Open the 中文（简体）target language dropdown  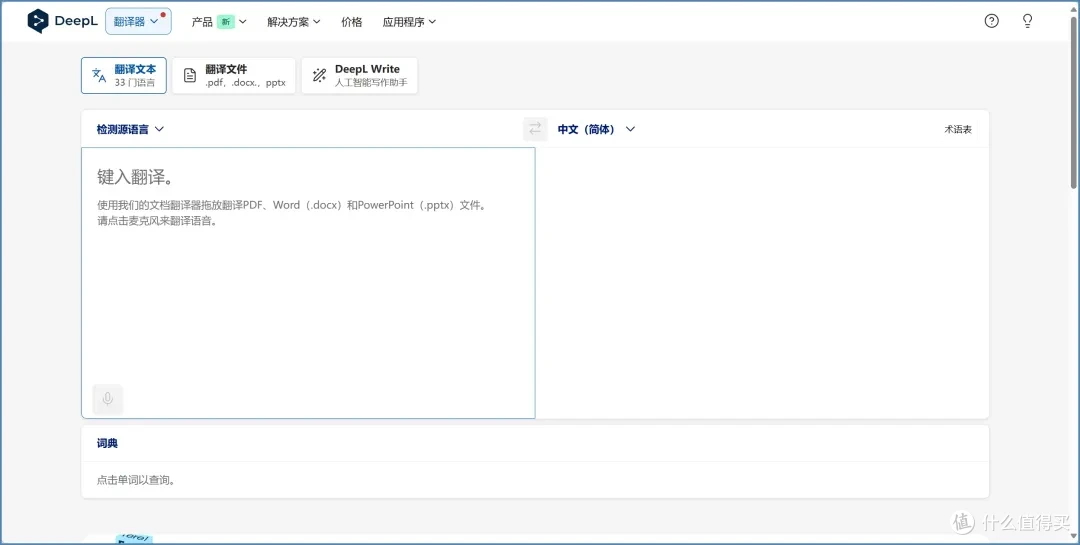click(x=596, y=129)
